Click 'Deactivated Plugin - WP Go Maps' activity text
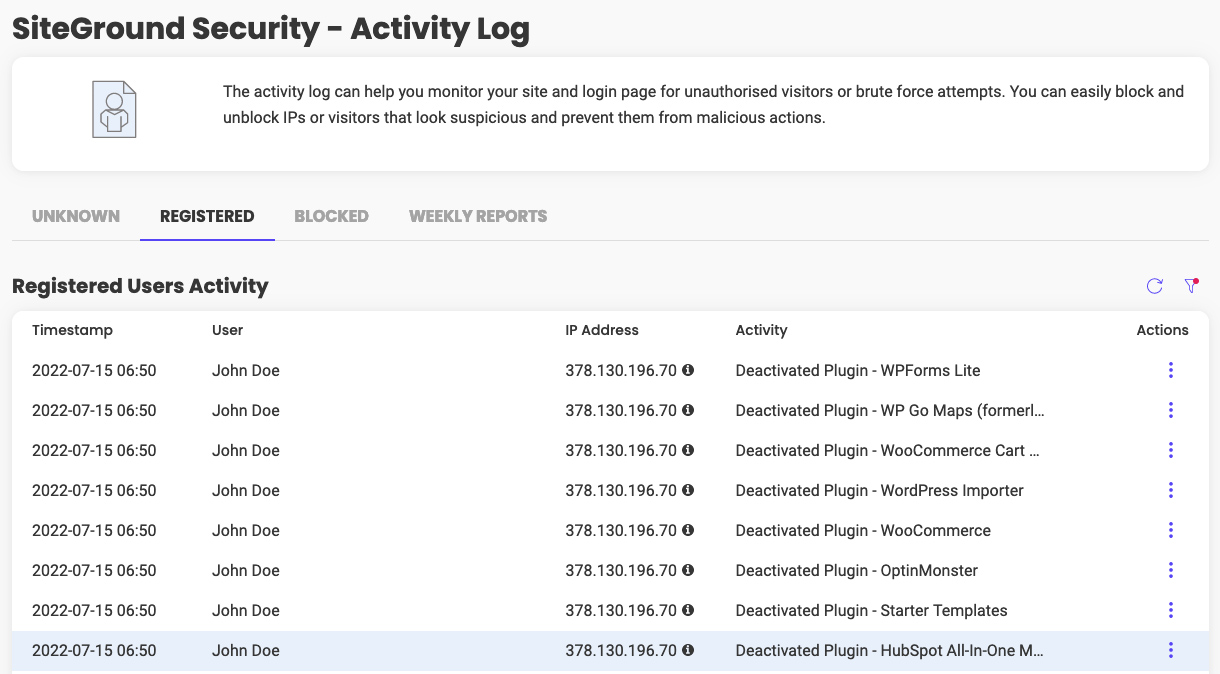The width and height of the screenshot is (1220, 674). click(890, 410)
